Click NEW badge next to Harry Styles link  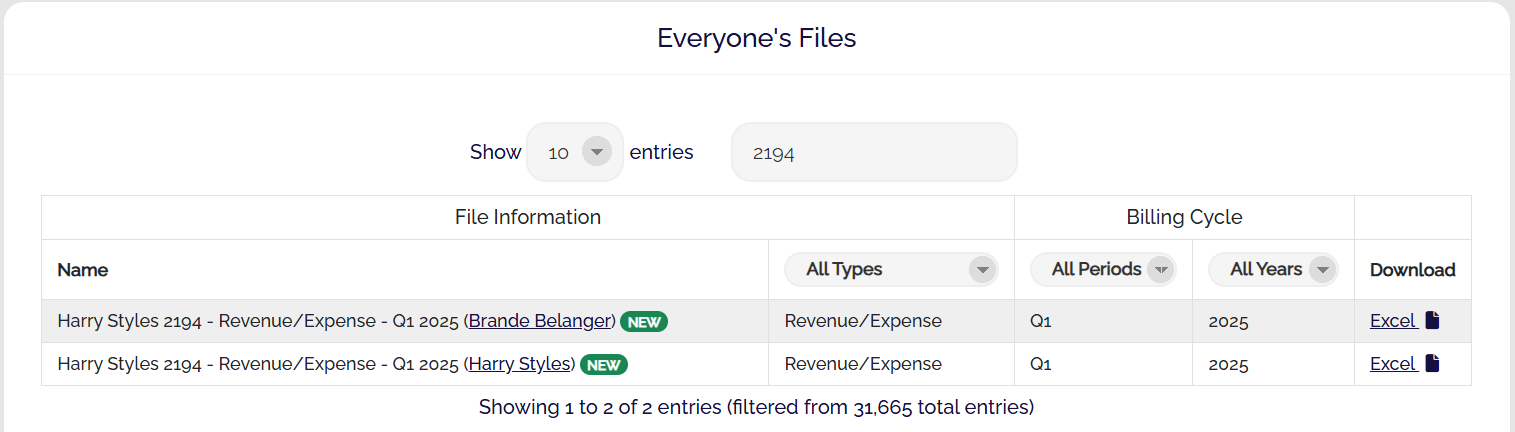point(603,365)
